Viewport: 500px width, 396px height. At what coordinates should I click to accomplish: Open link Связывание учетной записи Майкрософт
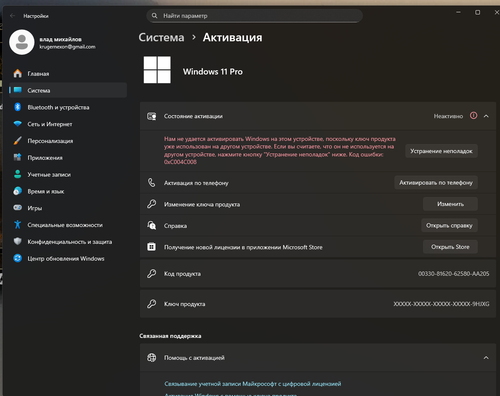click(253, 384)
